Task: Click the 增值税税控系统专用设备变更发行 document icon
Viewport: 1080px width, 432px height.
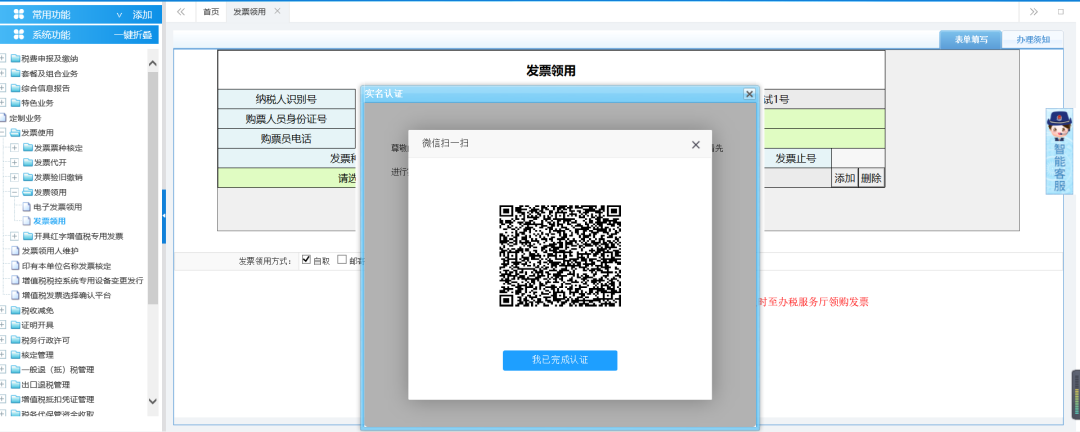Action: (x=15, y=280)
